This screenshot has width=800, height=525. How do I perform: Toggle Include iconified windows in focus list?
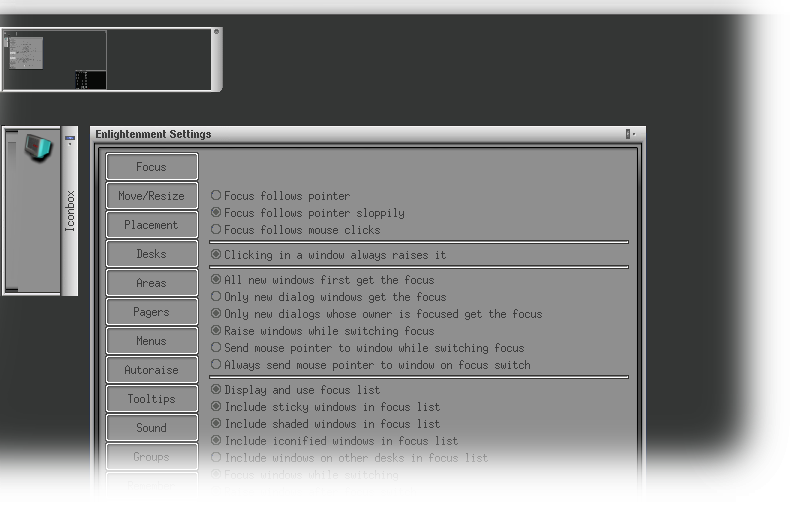334,441
